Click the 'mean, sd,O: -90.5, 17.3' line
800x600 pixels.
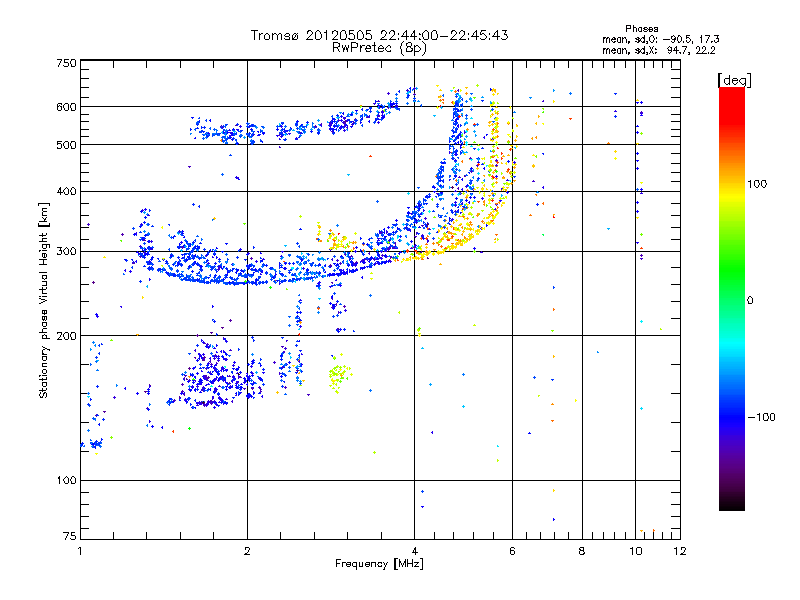point(661,39)
